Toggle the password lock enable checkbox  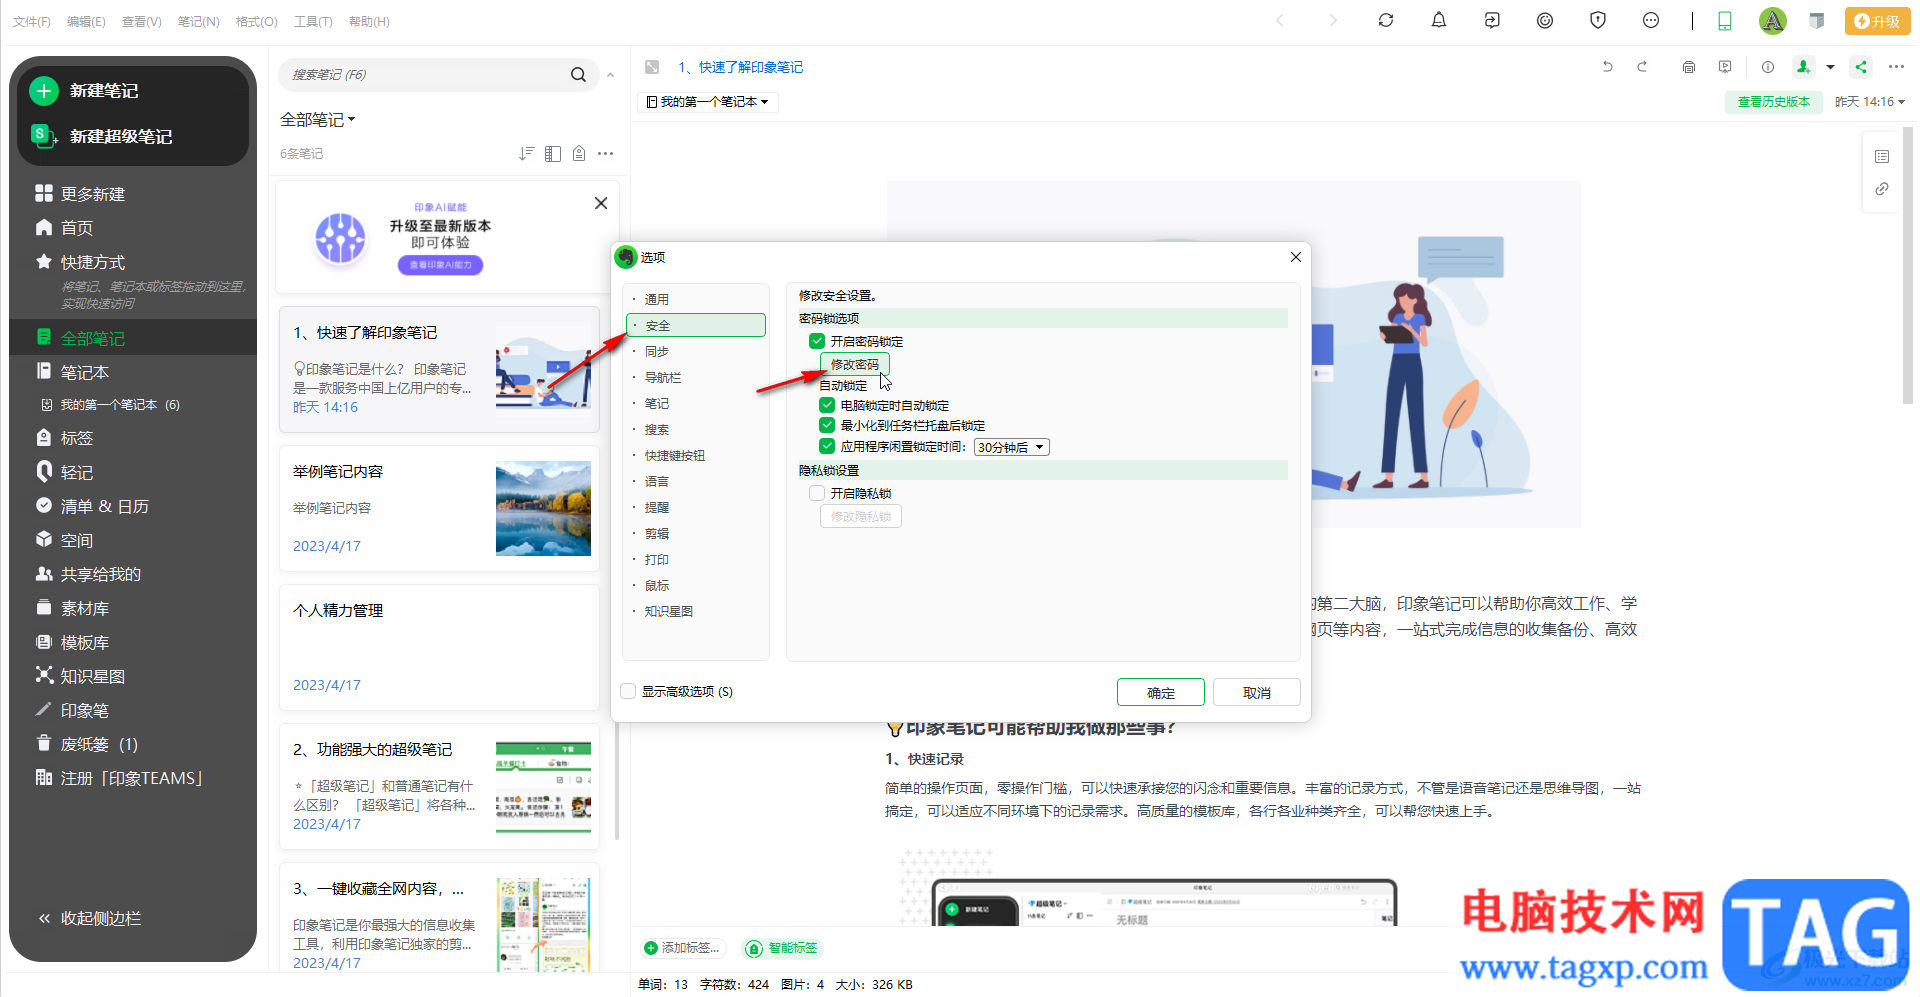pos(817,341)
